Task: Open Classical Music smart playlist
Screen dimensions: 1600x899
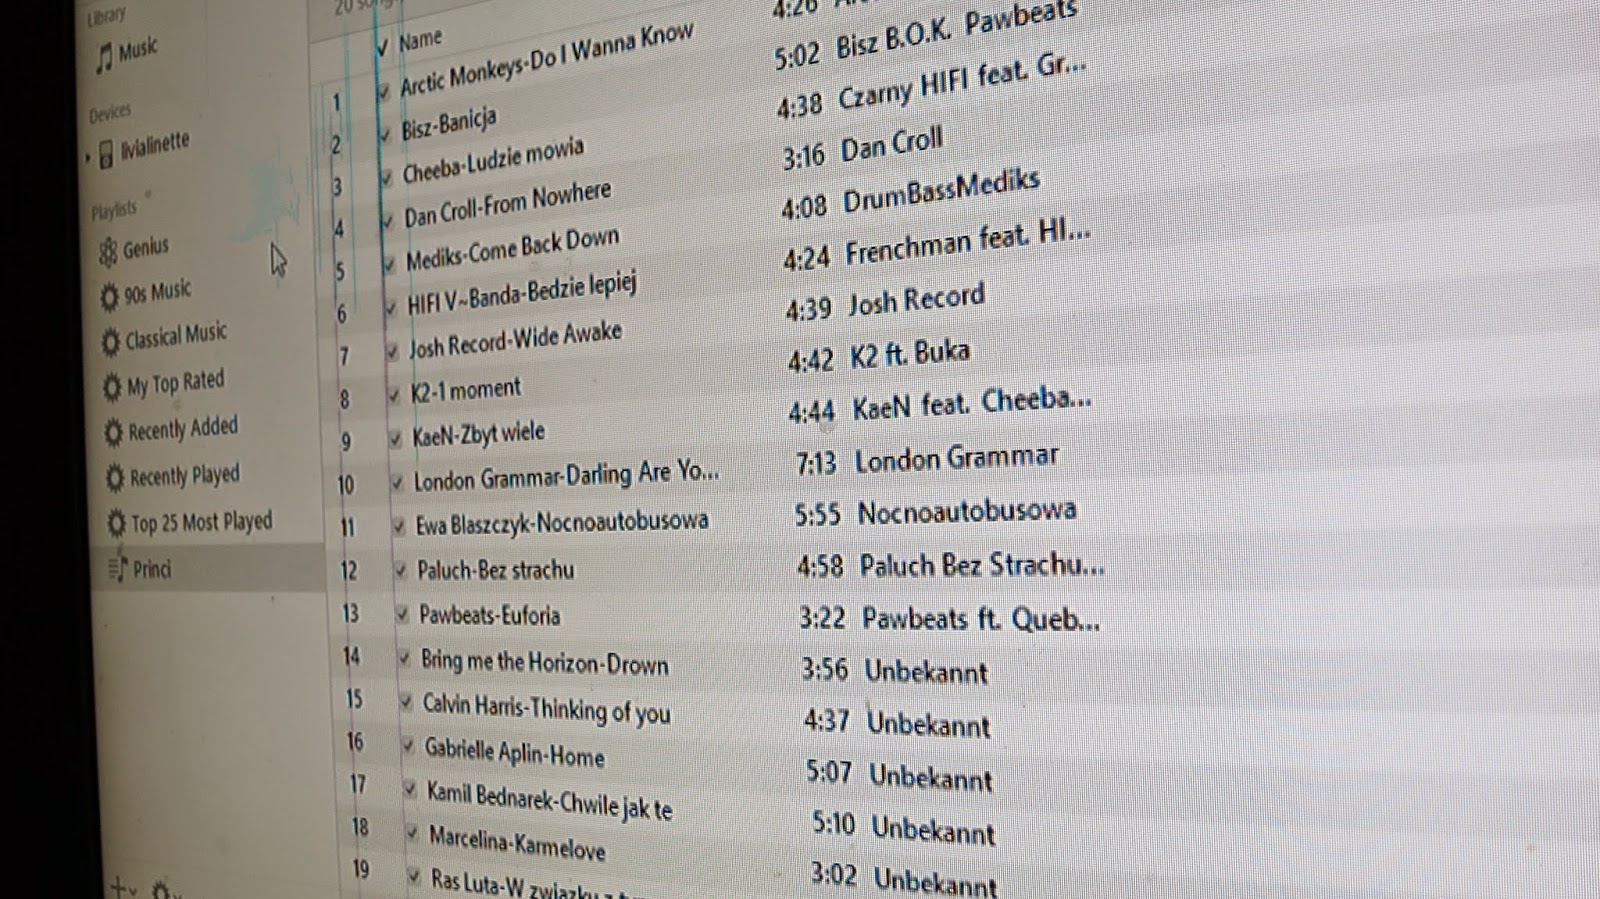Action: tap(164, 338)
